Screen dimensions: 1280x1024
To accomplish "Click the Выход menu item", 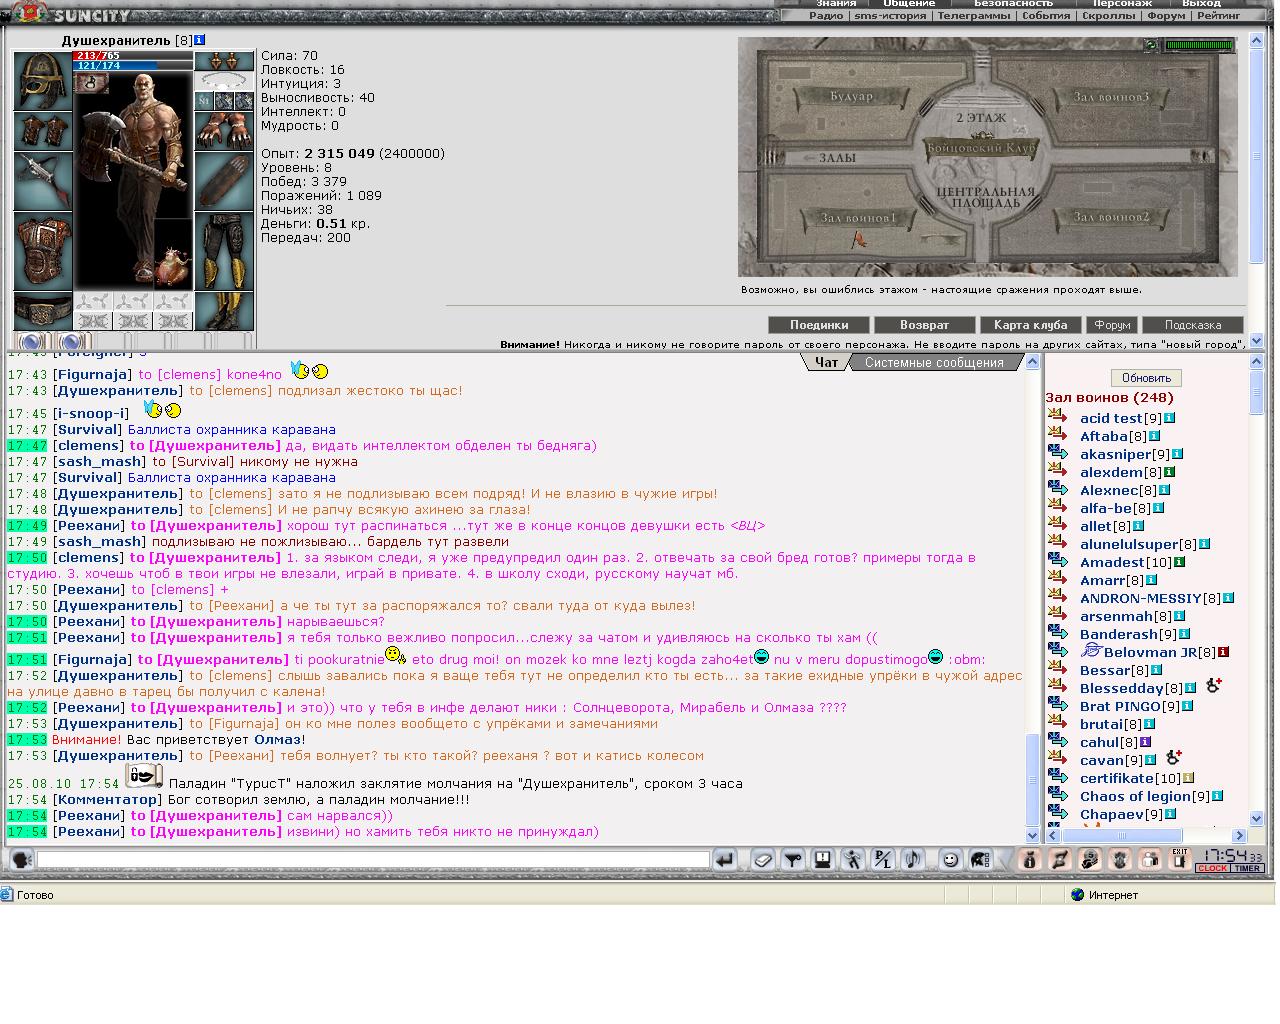I will coord(1201,4).
